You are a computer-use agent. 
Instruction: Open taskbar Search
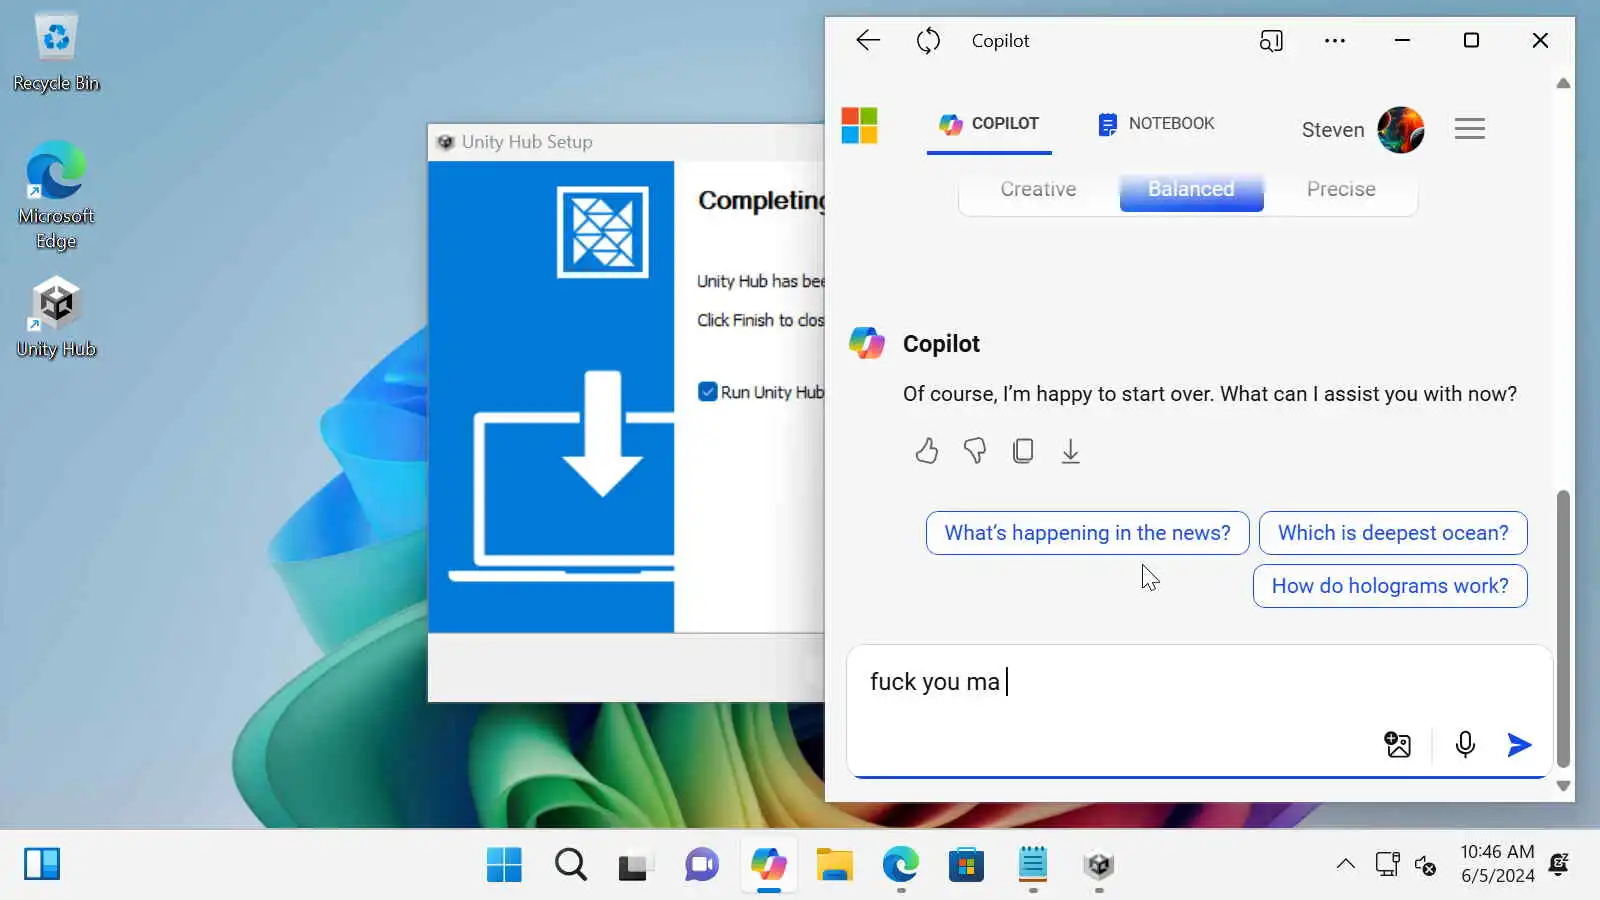pyautogui.click(x=570, y=864)
